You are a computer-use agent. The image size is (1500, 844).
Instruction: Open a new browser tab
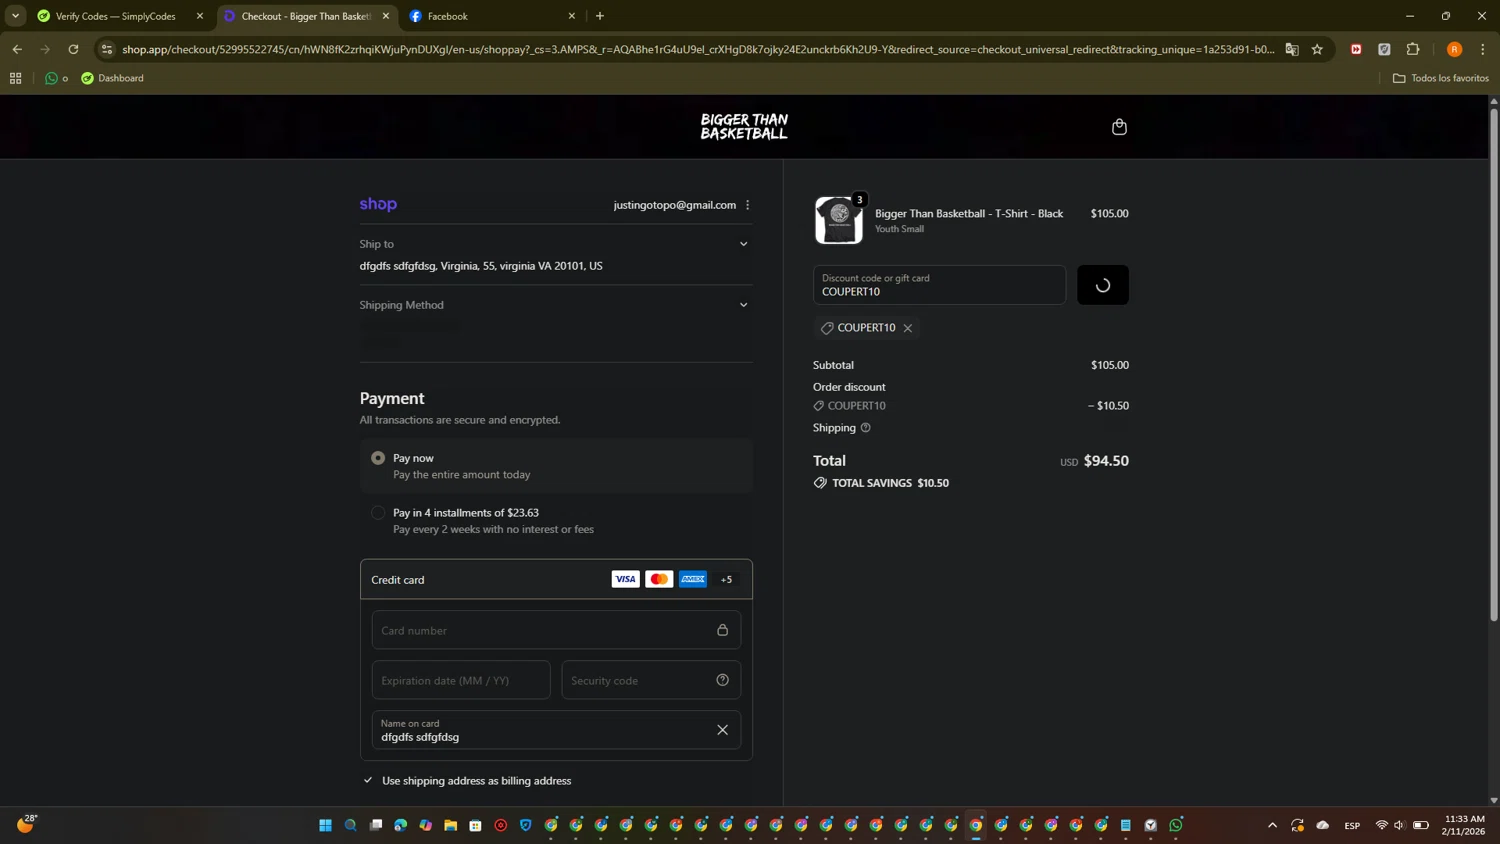600,16
